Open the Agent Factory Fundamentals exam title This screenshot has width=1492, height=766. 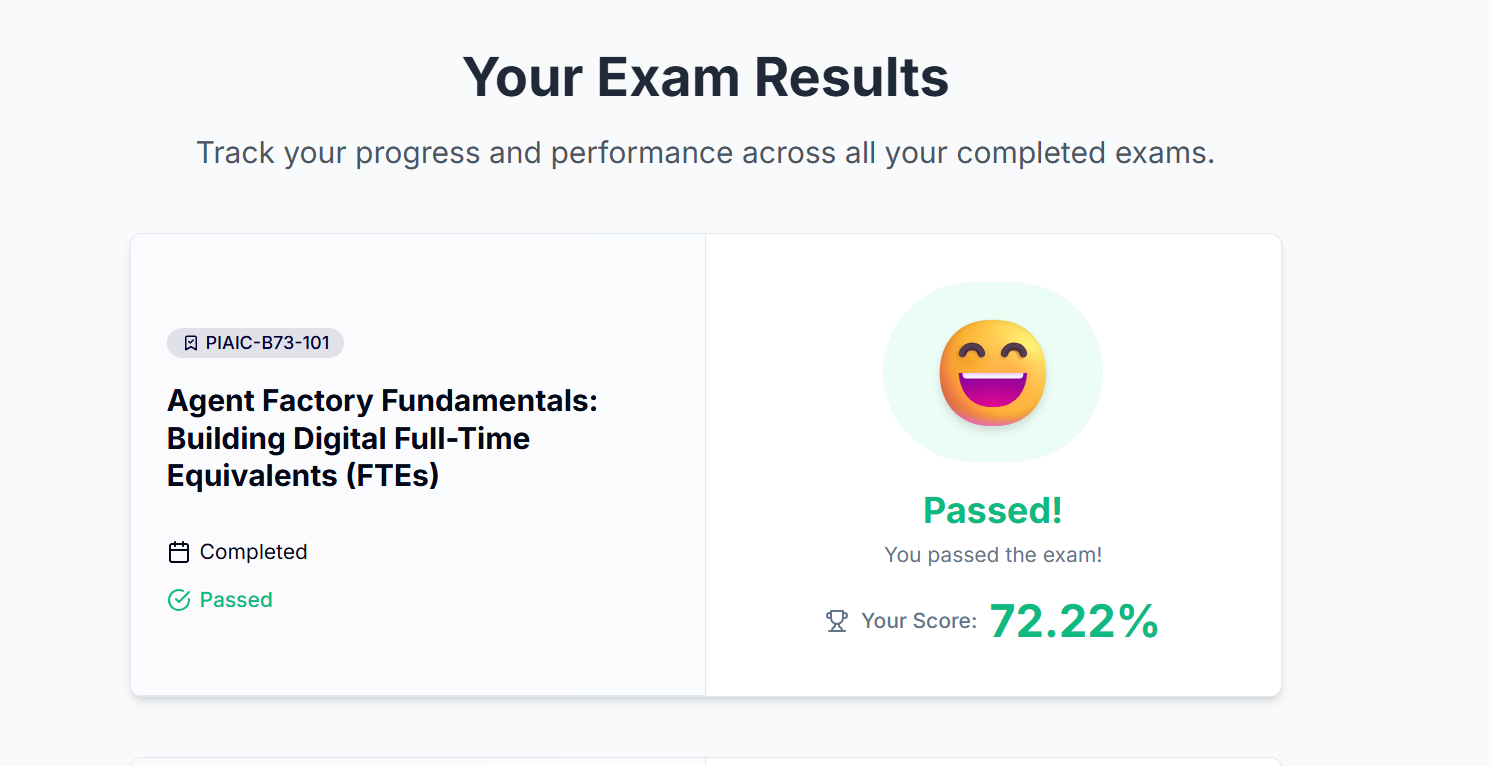[382, 438]
